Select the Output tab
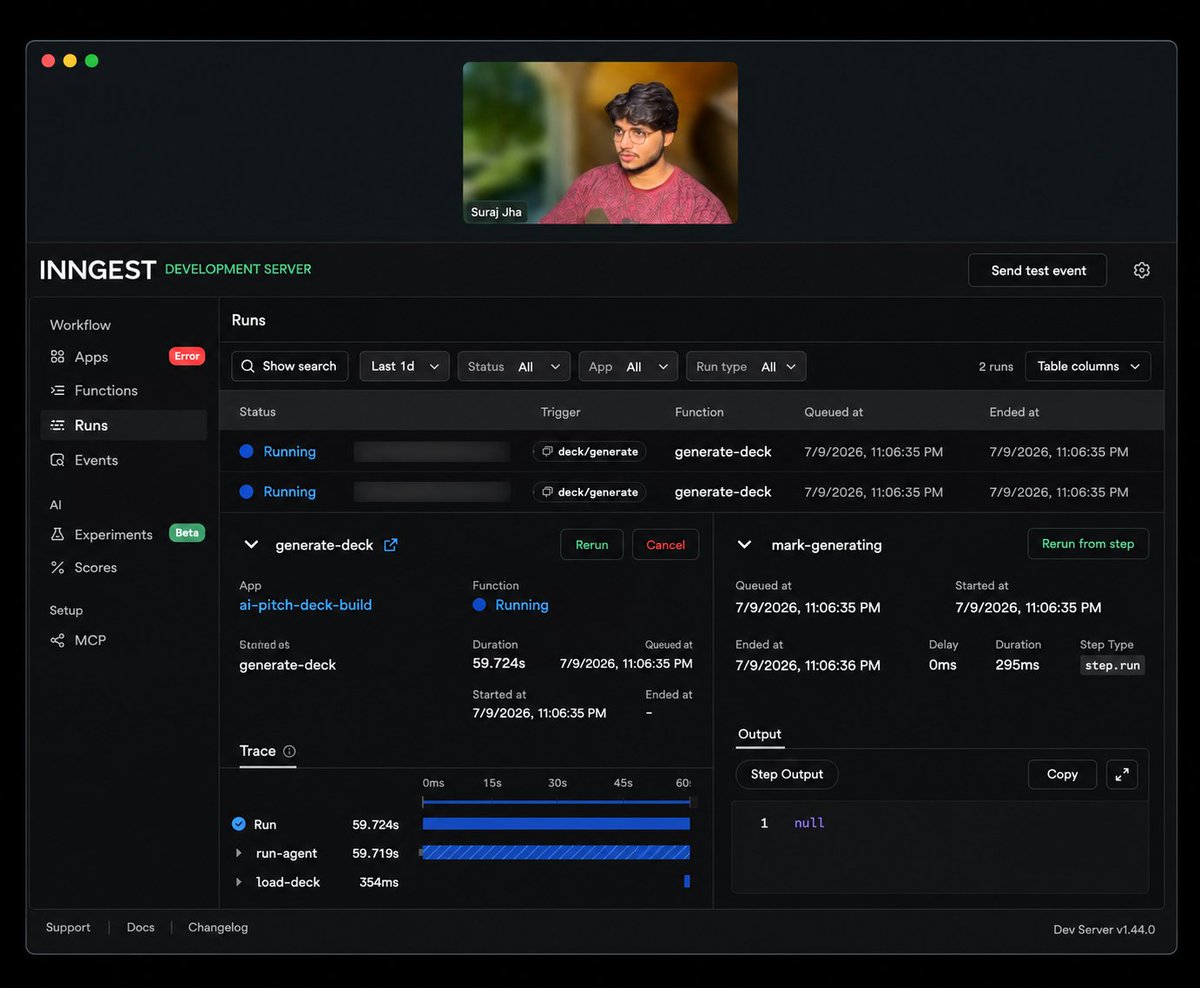The image size is (1200, 988). 759,734
